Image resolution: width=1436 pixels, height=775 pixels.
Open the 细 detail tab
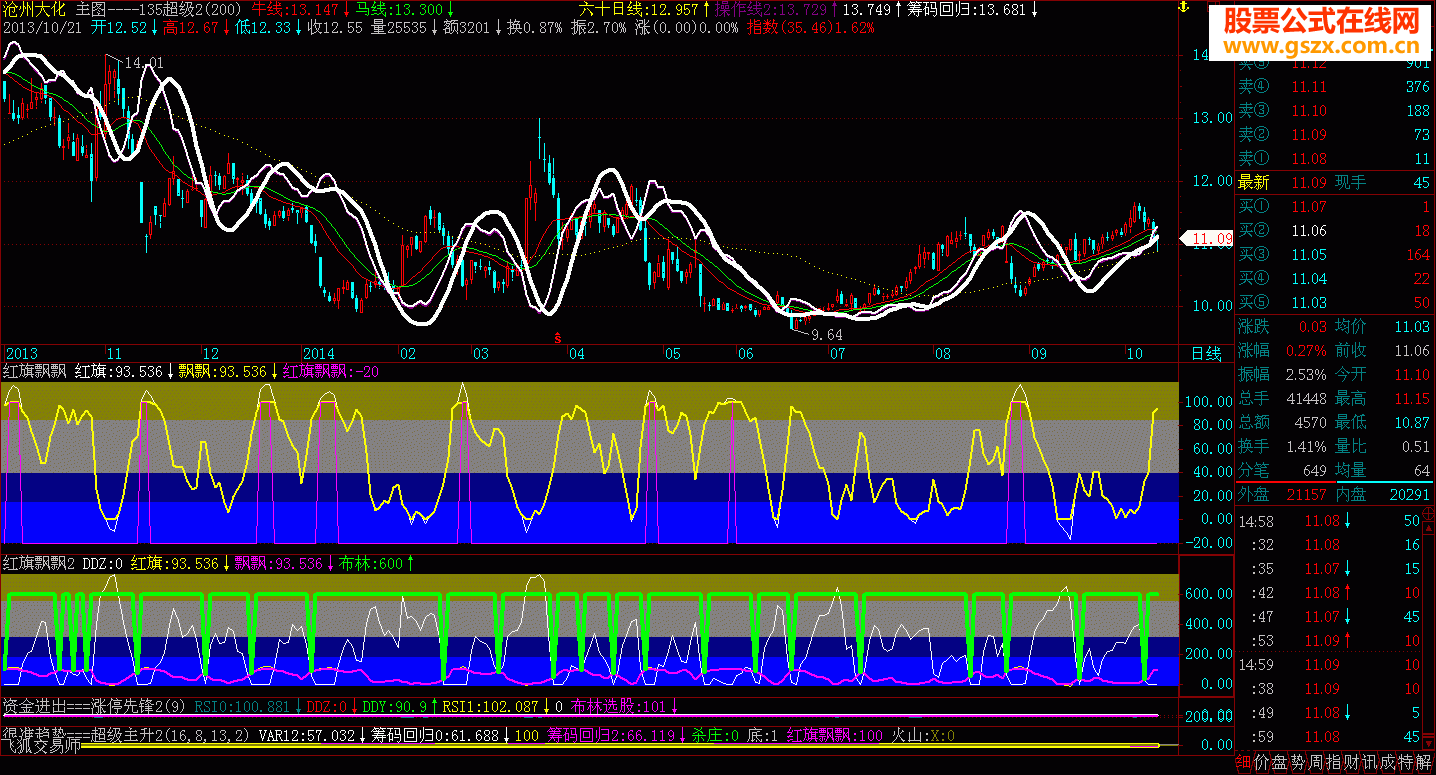tap(1243, 762)
